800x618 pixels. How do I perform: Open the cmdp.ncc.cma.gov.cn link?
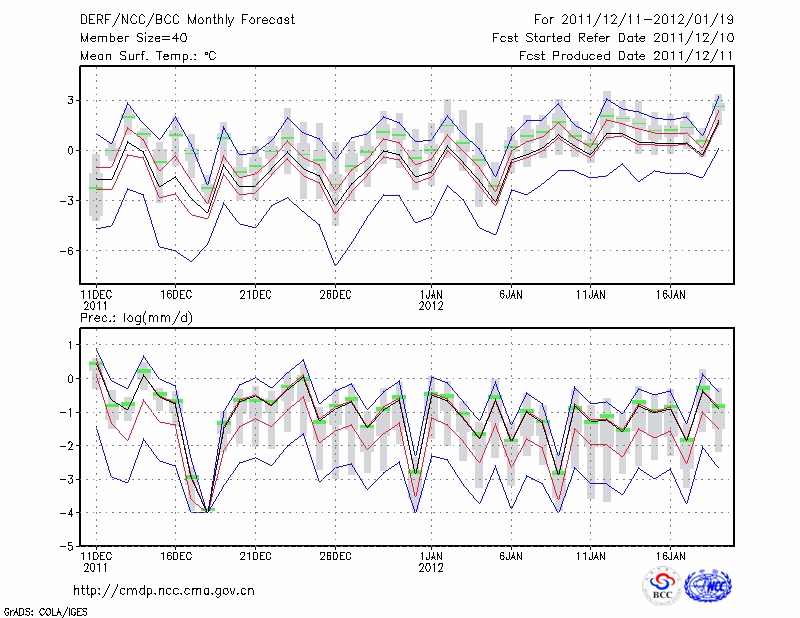pos(164,590)
